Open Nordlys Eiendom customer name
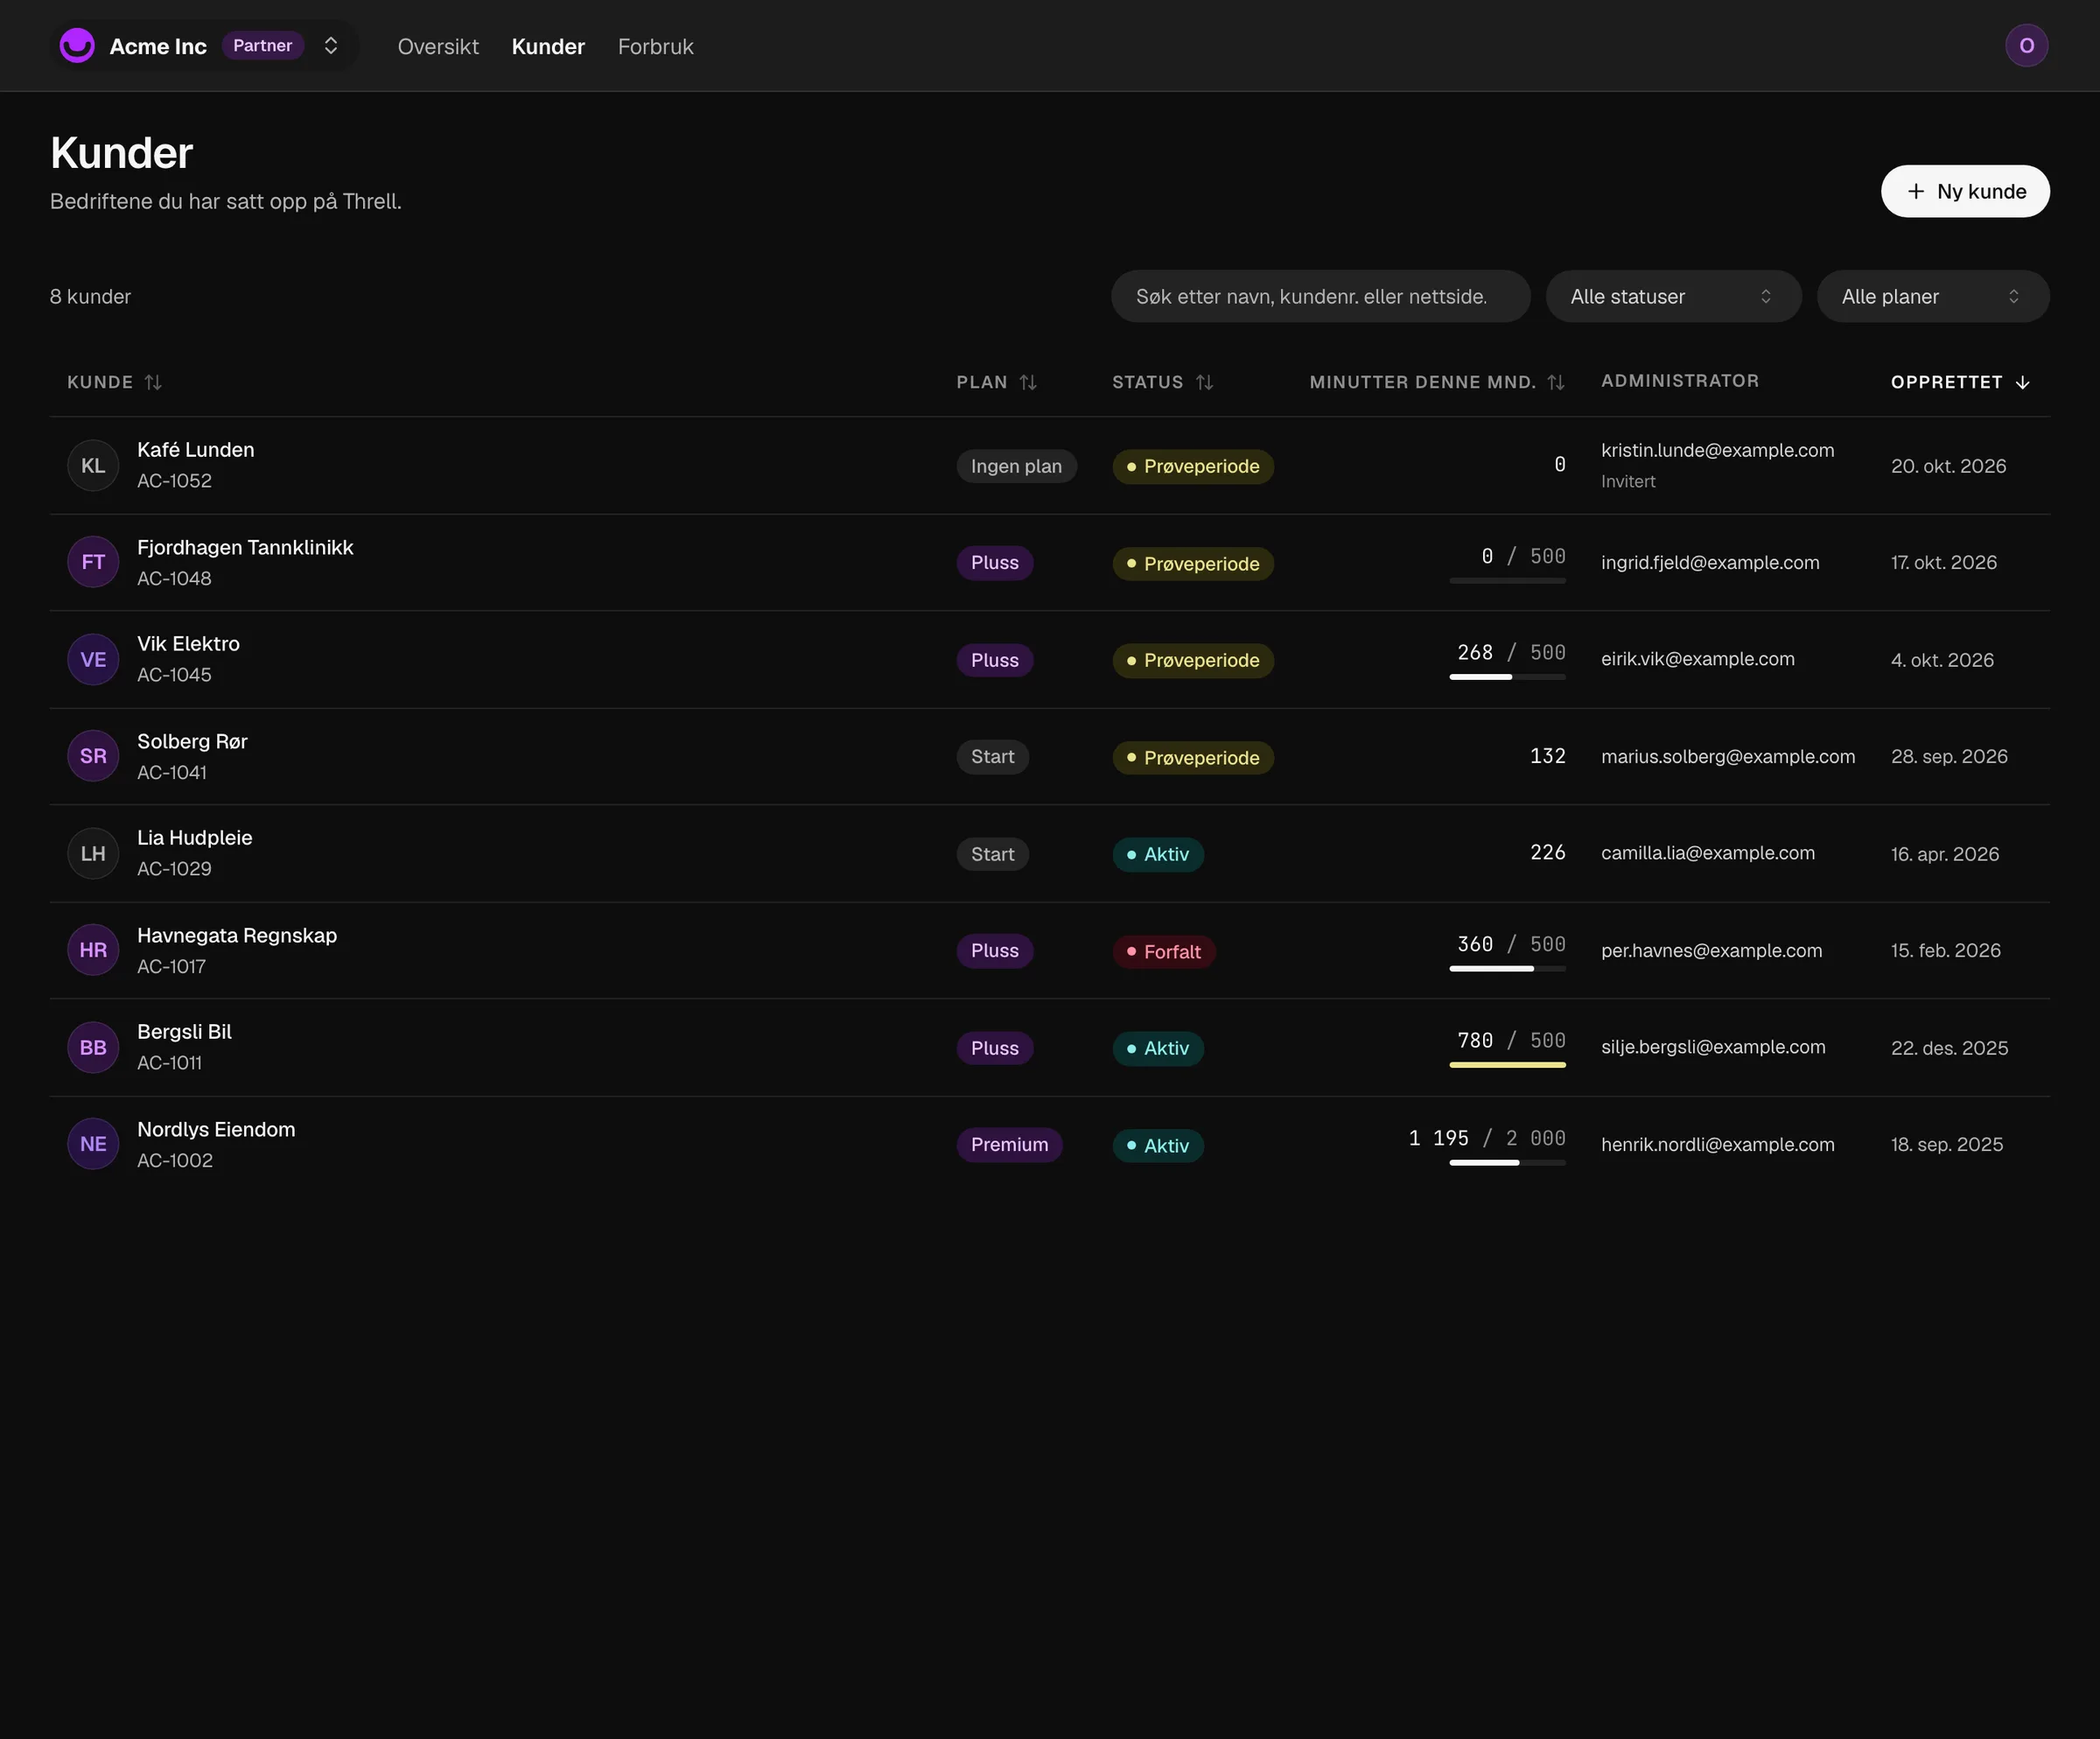2100x1739 pixels. click(x=216, y=1129)
